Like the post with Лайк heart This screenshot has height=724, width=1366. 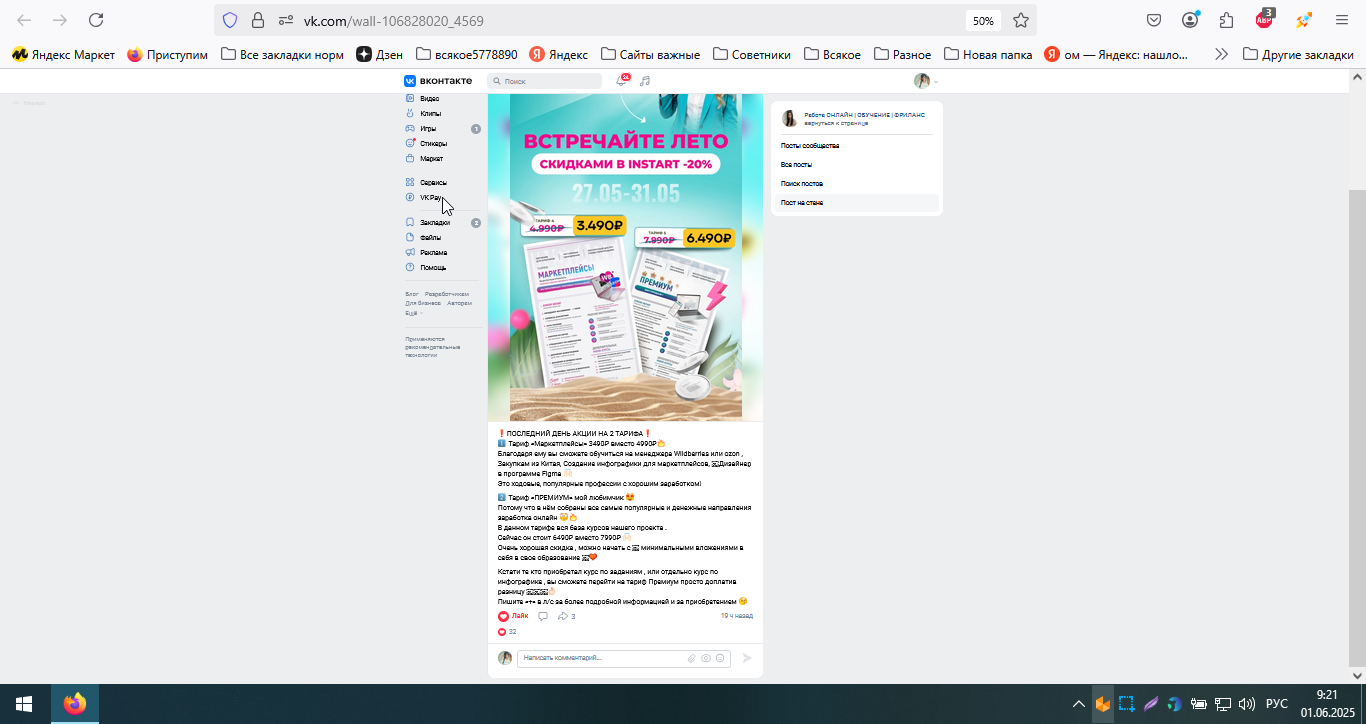click(x=513, y=617)
